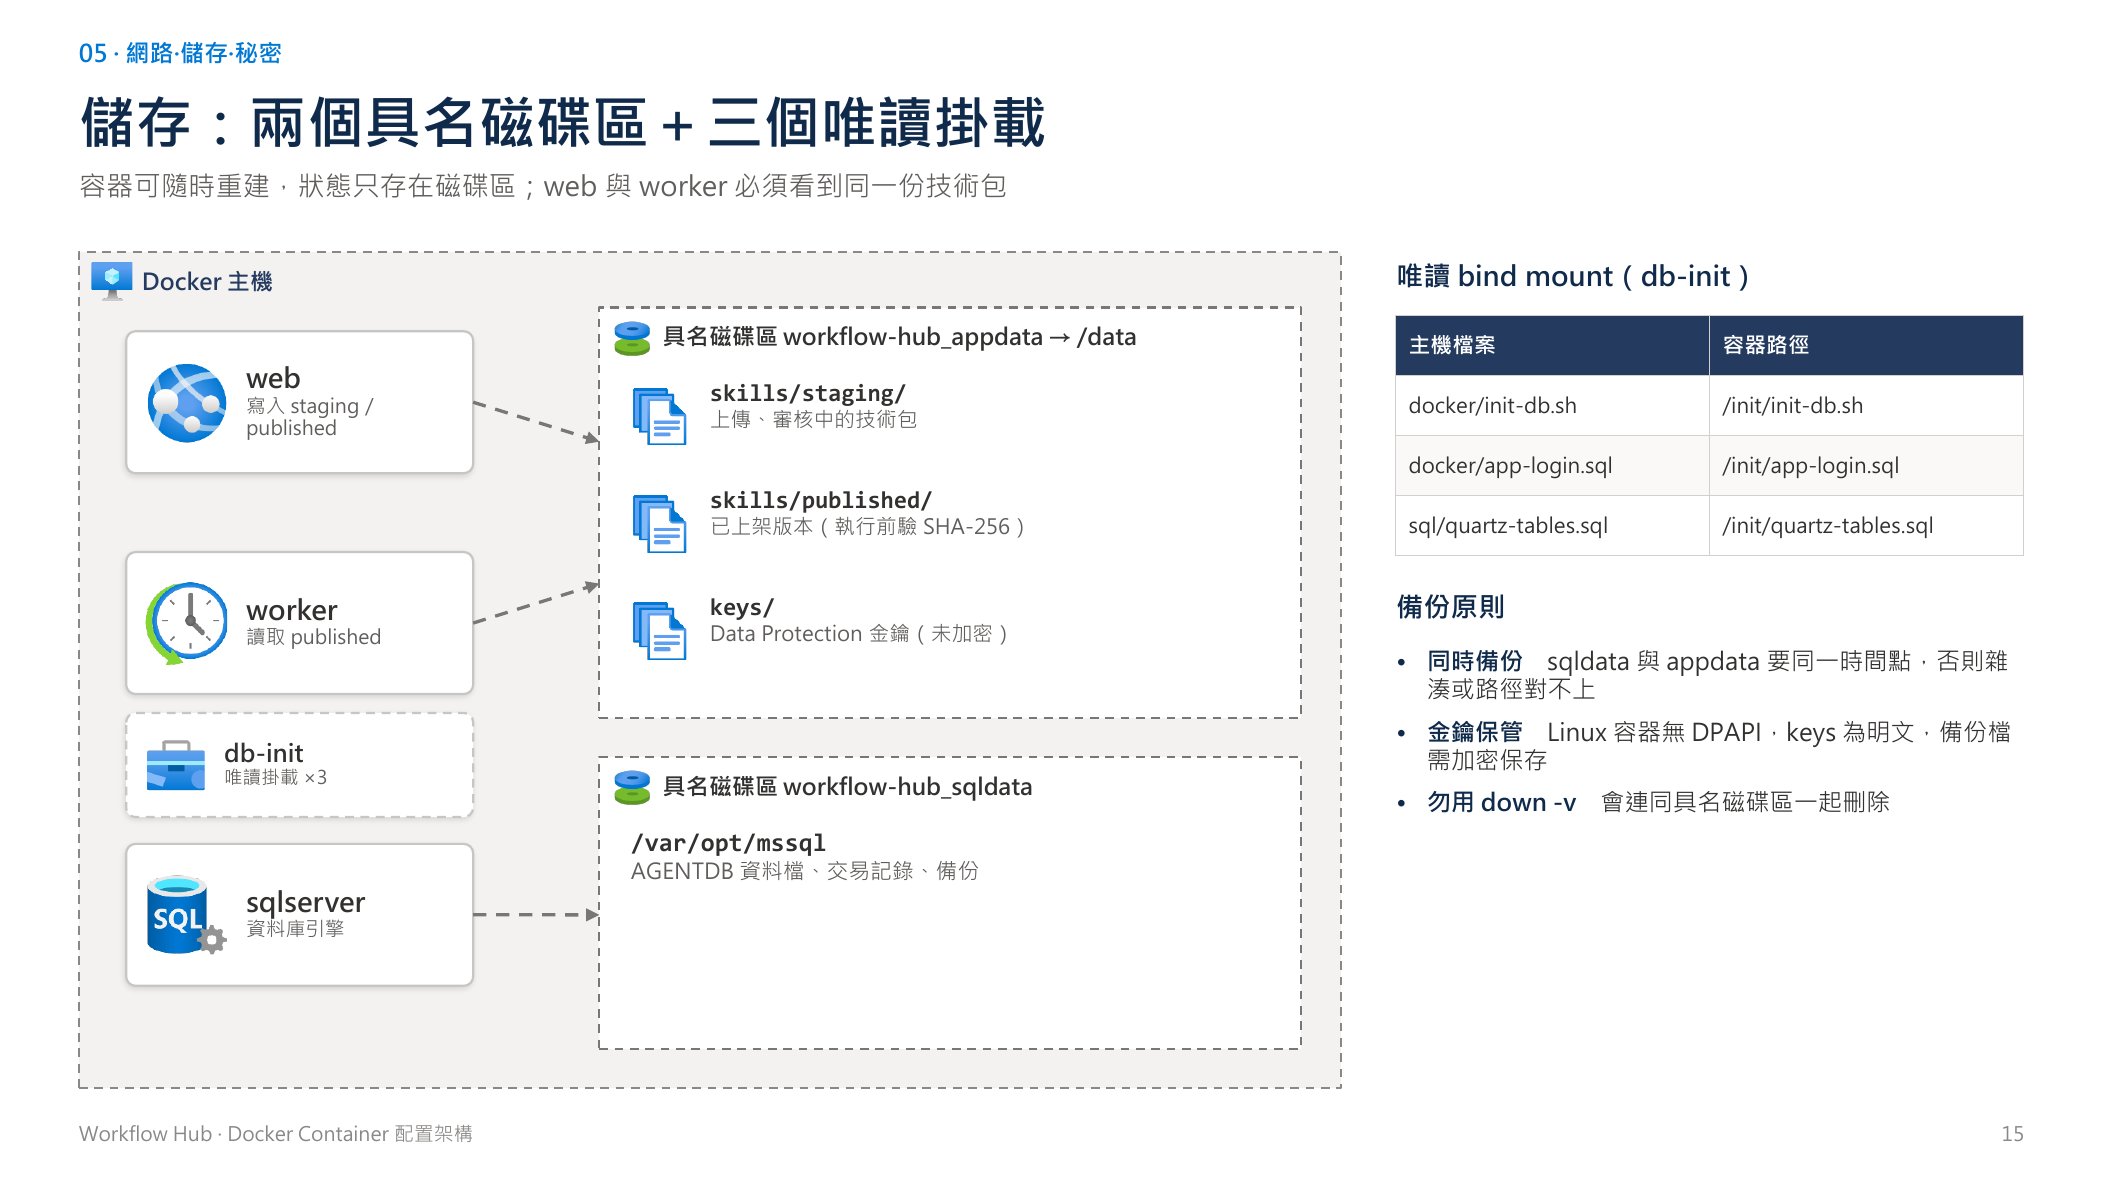Screen dimensions: 2103x1183
Task: Click the sqlserver SQL database icon
Action: click(186, 914)
